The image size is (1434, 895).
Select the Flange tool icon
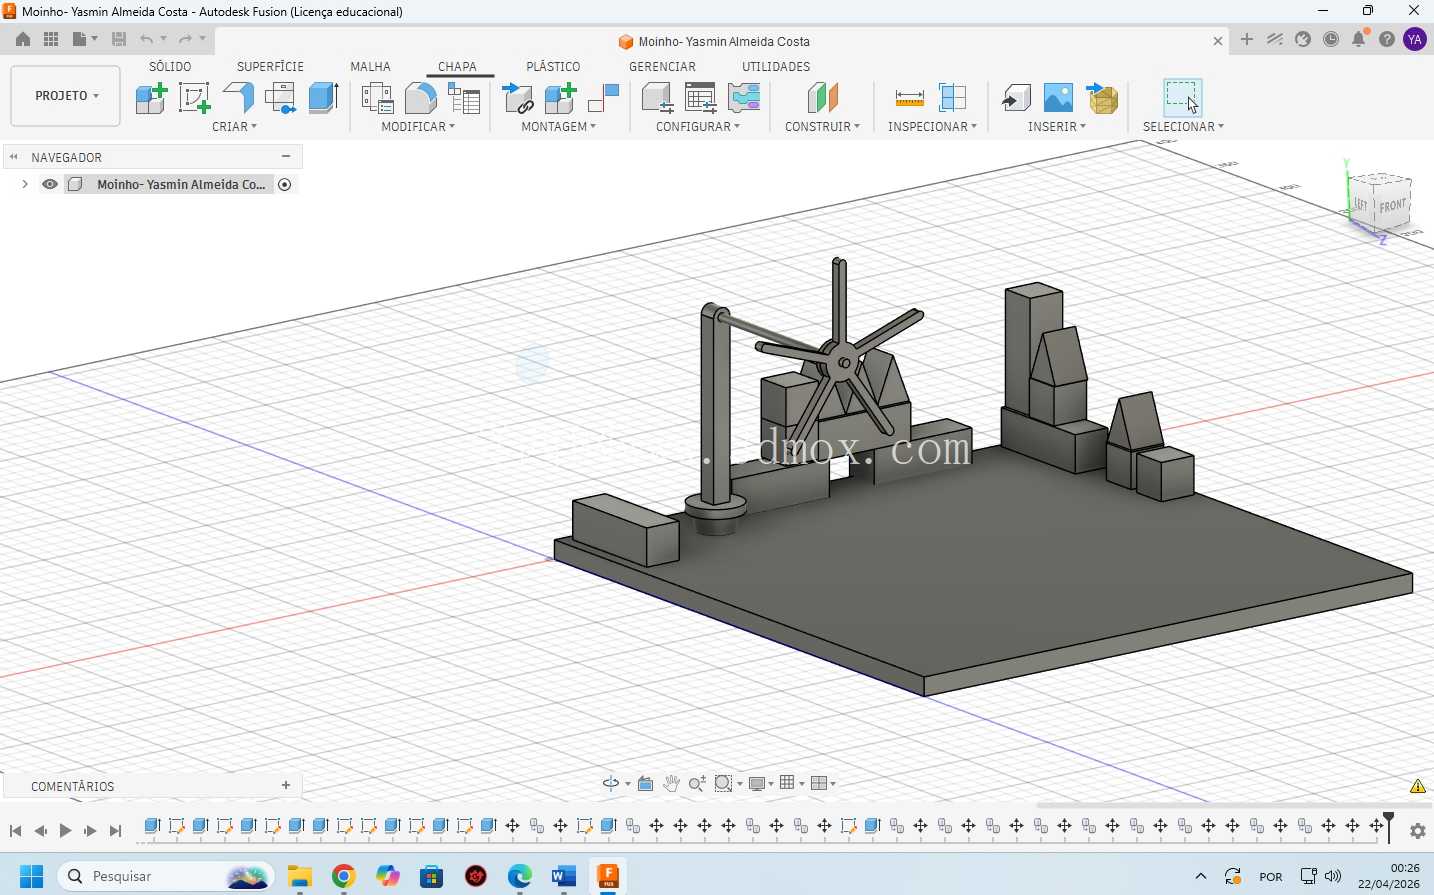pyautogui.click(x=238, y=98)
